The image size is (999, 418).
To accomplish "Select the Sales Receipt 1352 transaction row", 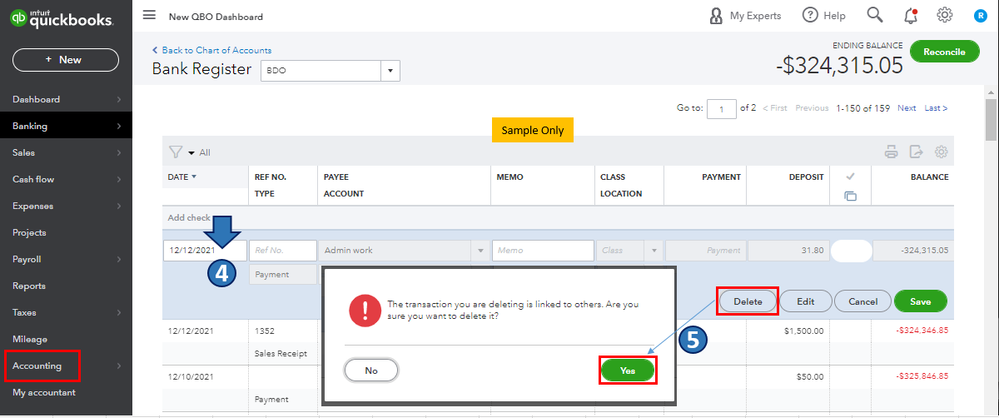I will tap(559, 342).
